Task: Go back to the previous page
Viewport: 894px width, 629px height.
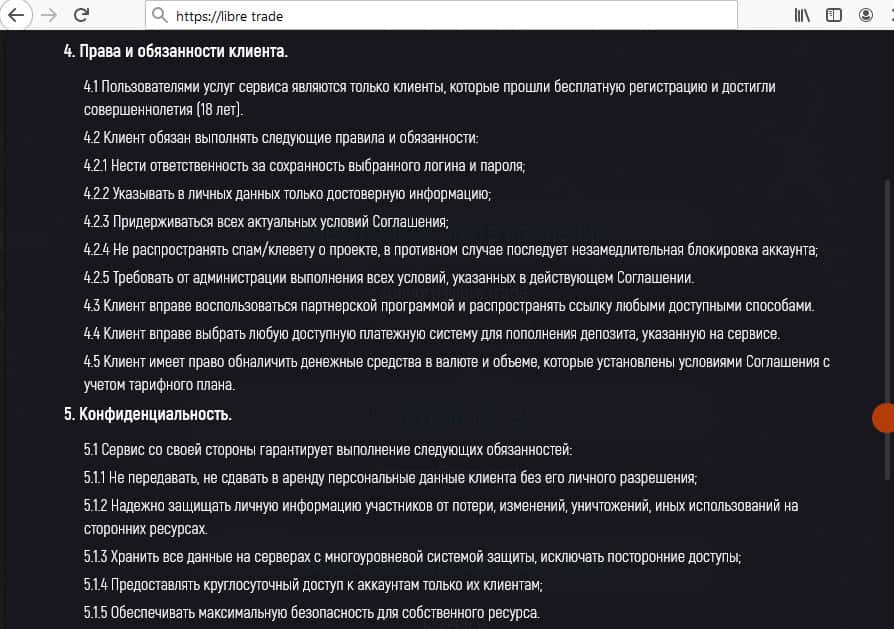Action: click(x=15, y=16)
